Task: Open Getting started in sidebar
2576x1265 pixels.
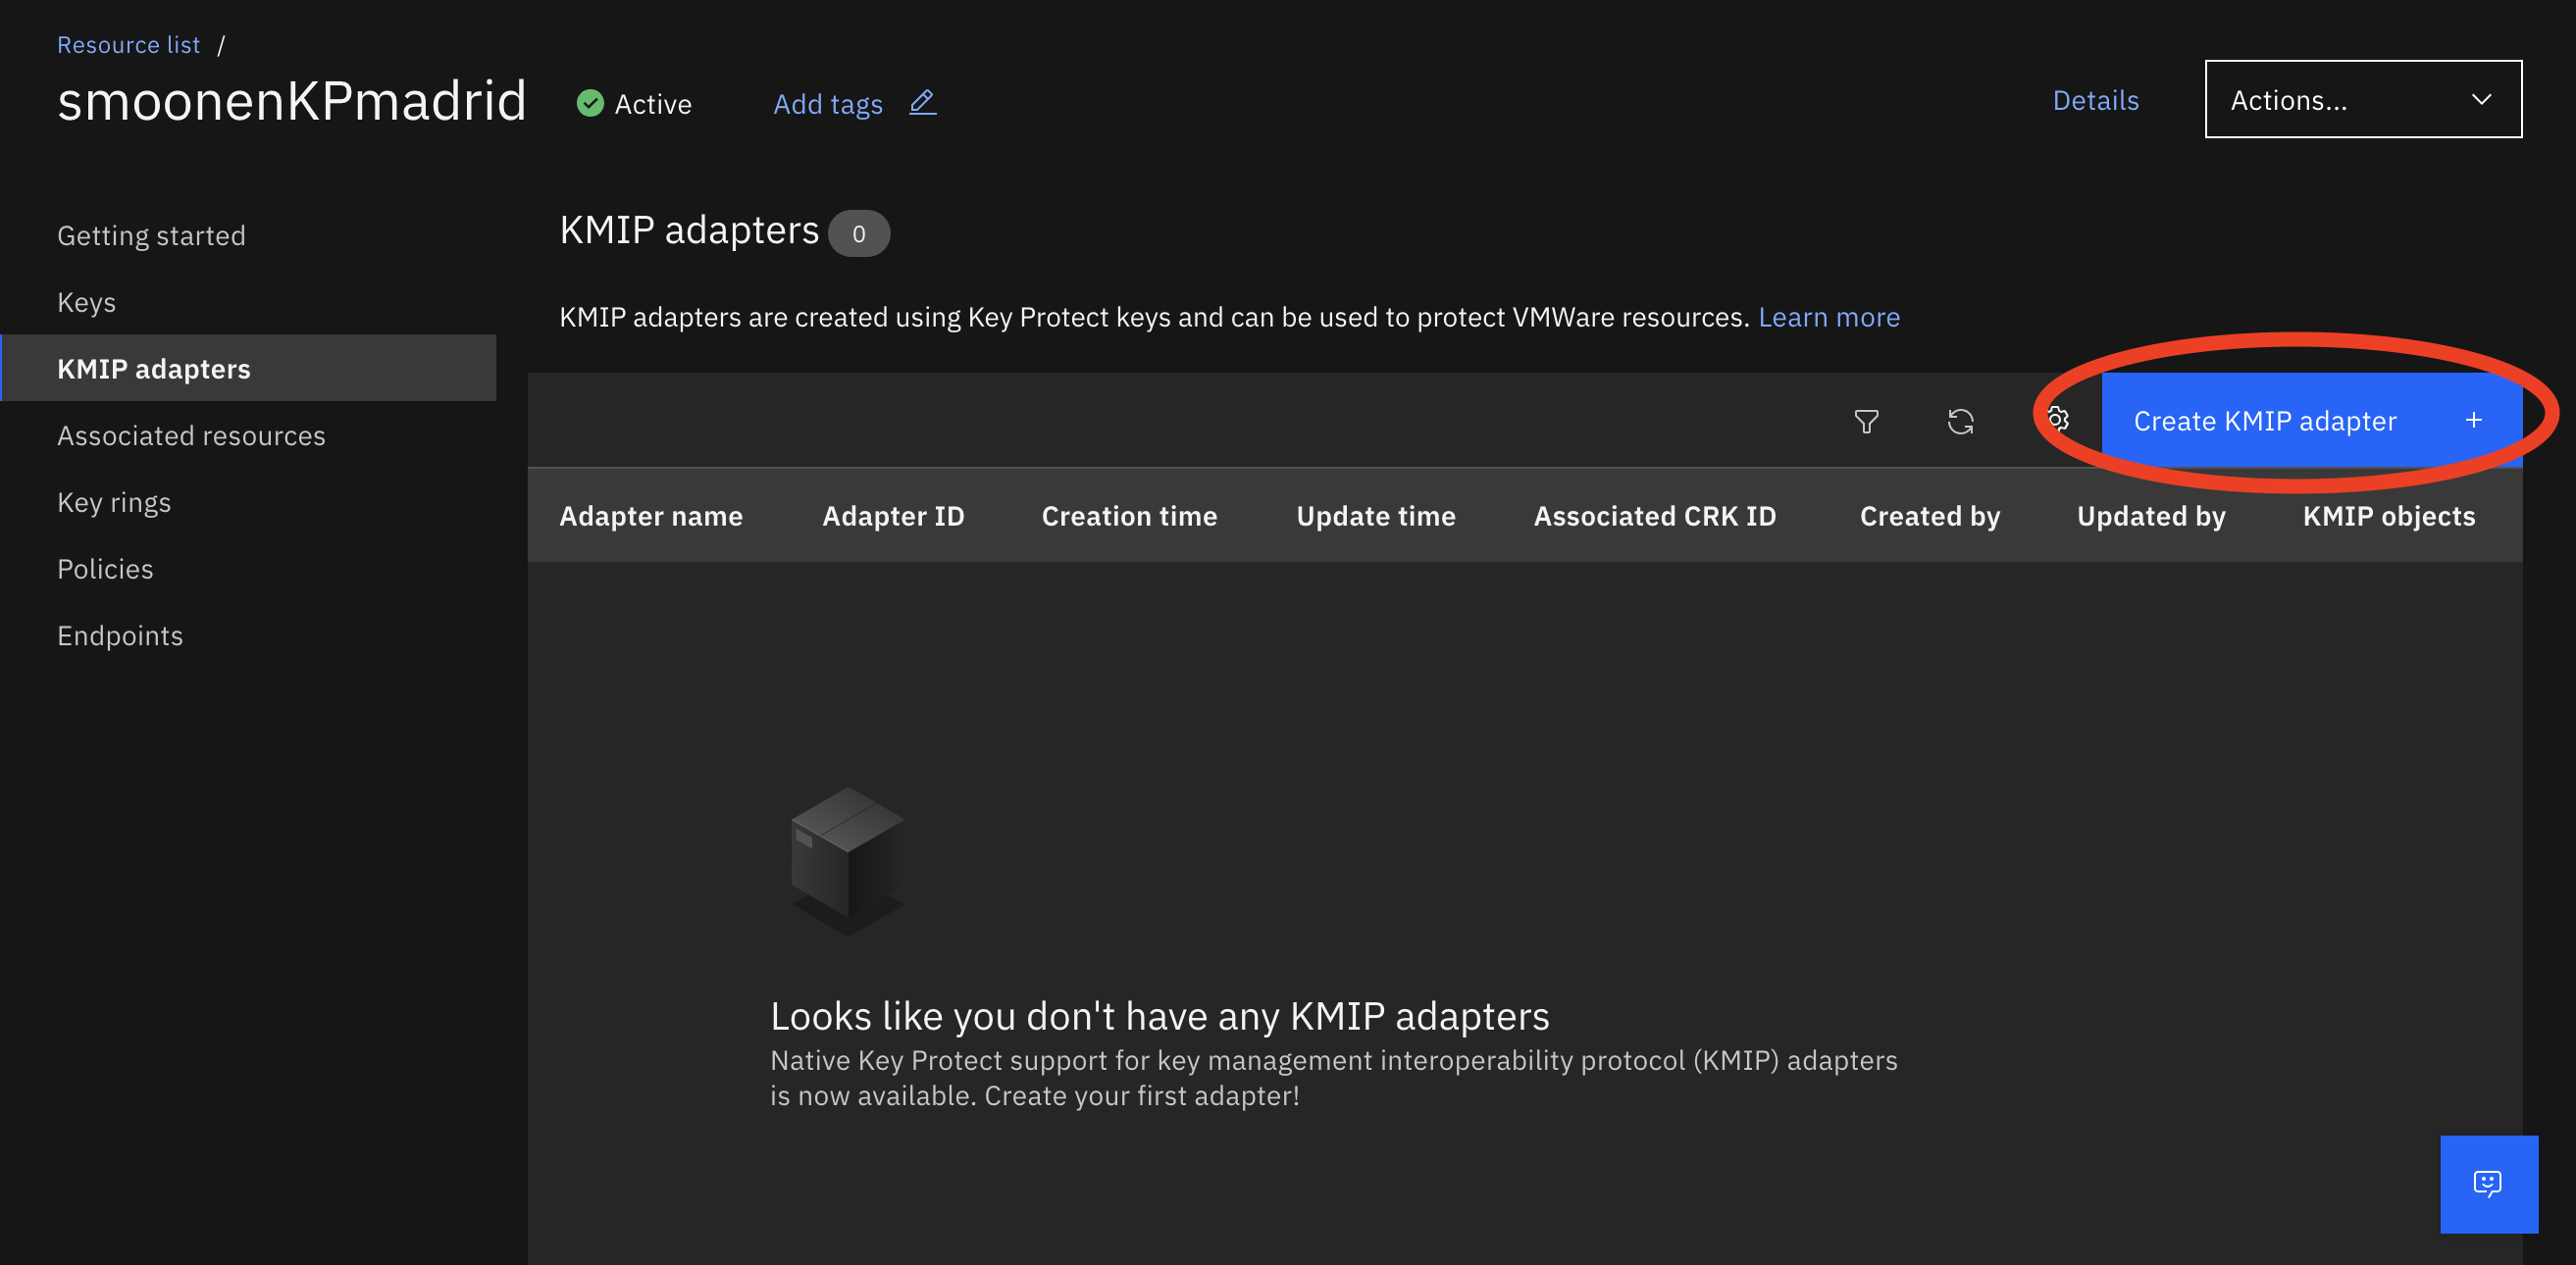Action: point(151,235)
